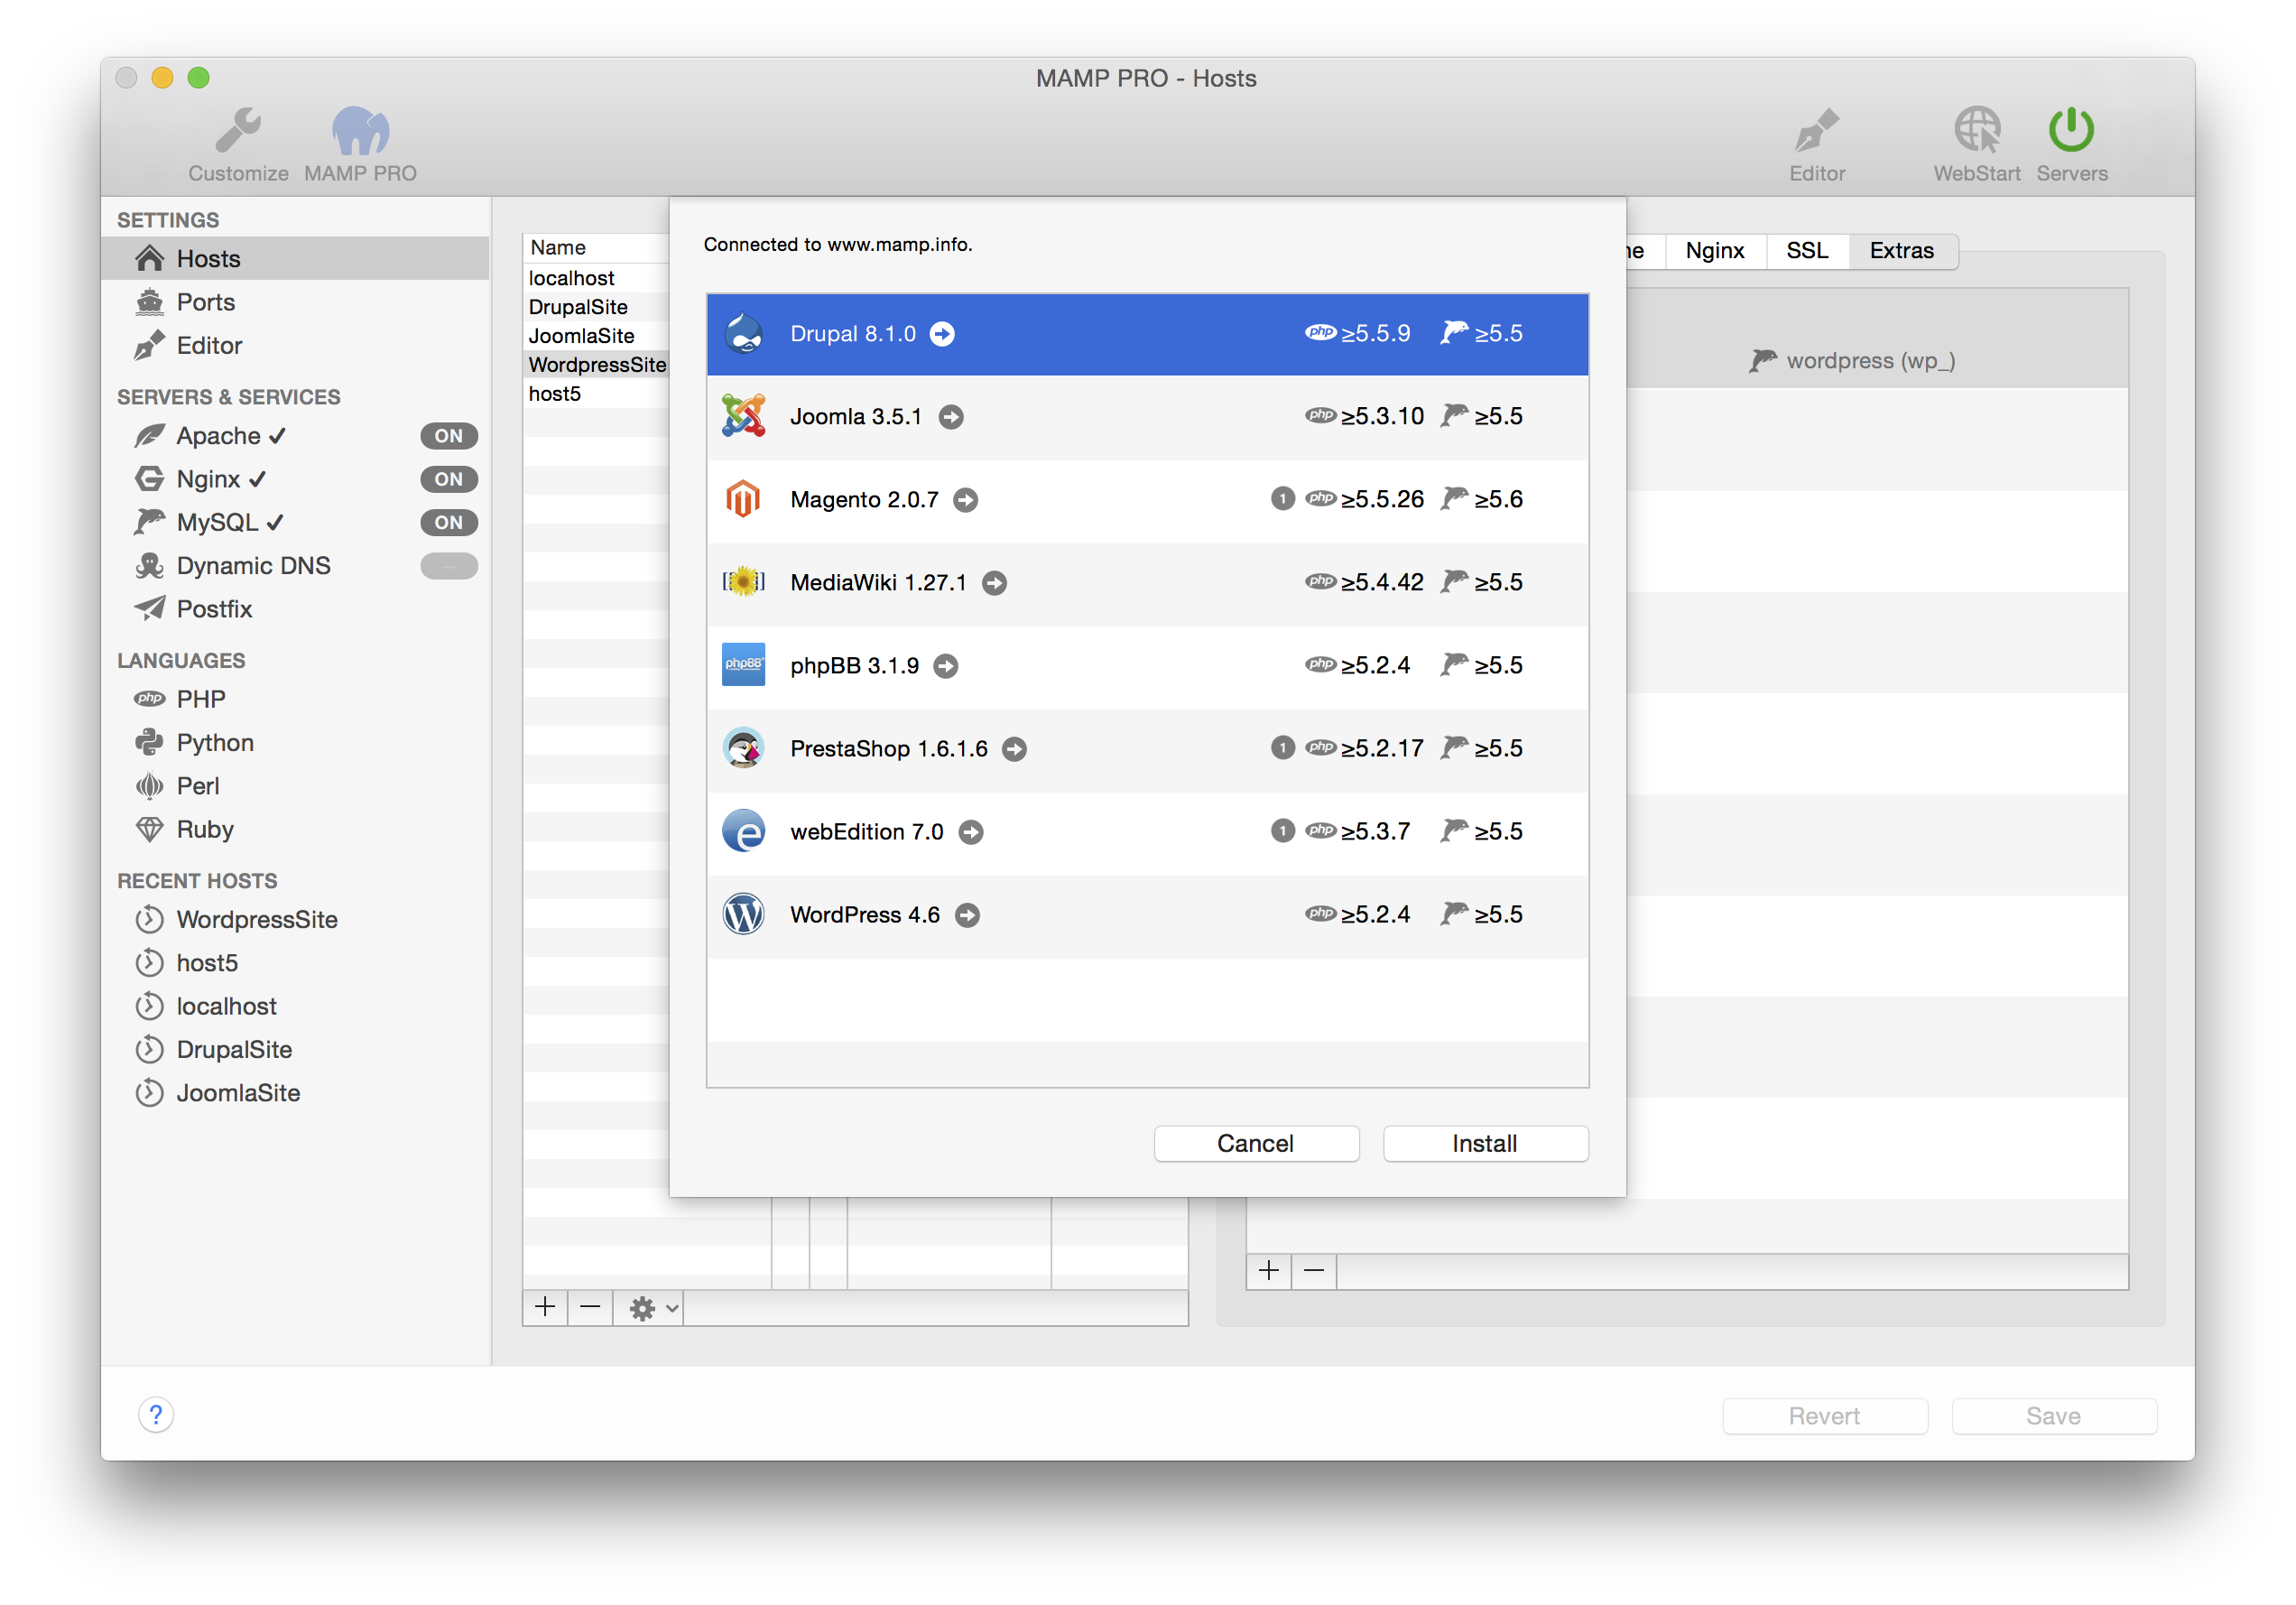Click the MAMP PRO elephant icon
2296x1605 pixels.
360,131
